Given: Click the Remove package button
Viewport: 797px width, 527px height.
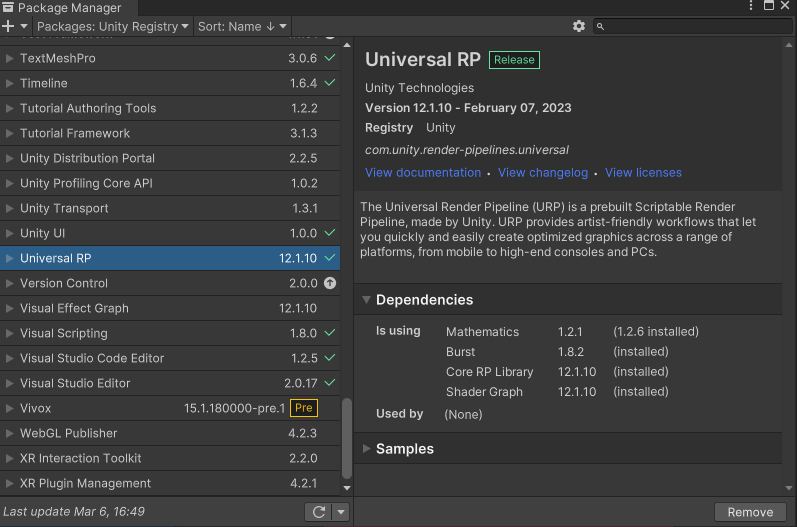Looking at the screenshot, I should [750, 512].
